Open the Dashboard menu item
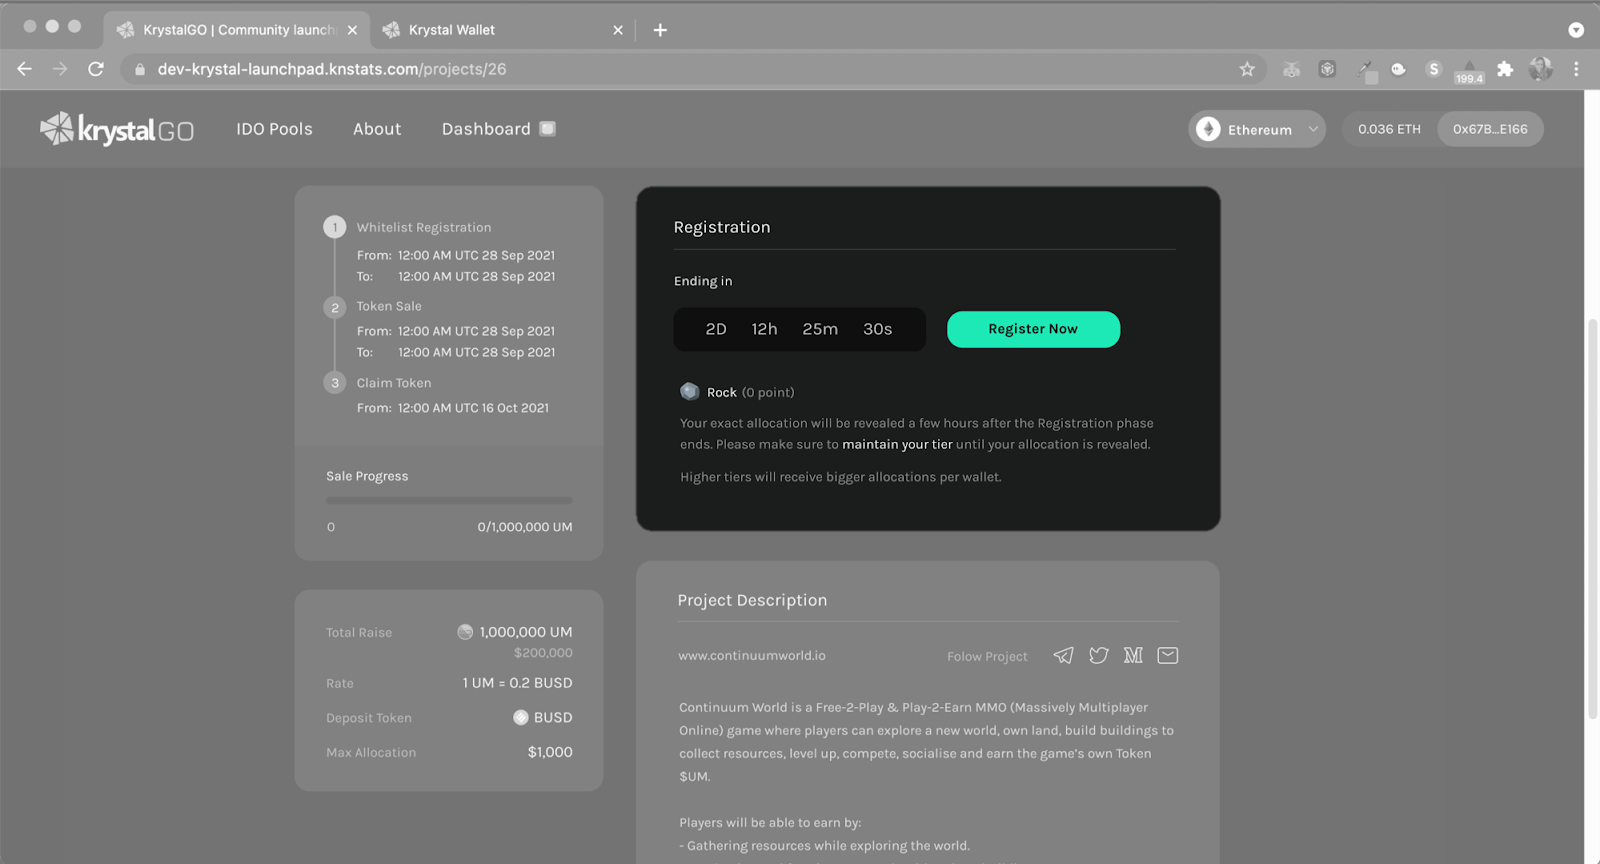Image resolution: width=1600 pixels, height=864 pixels. pos(487,129)
